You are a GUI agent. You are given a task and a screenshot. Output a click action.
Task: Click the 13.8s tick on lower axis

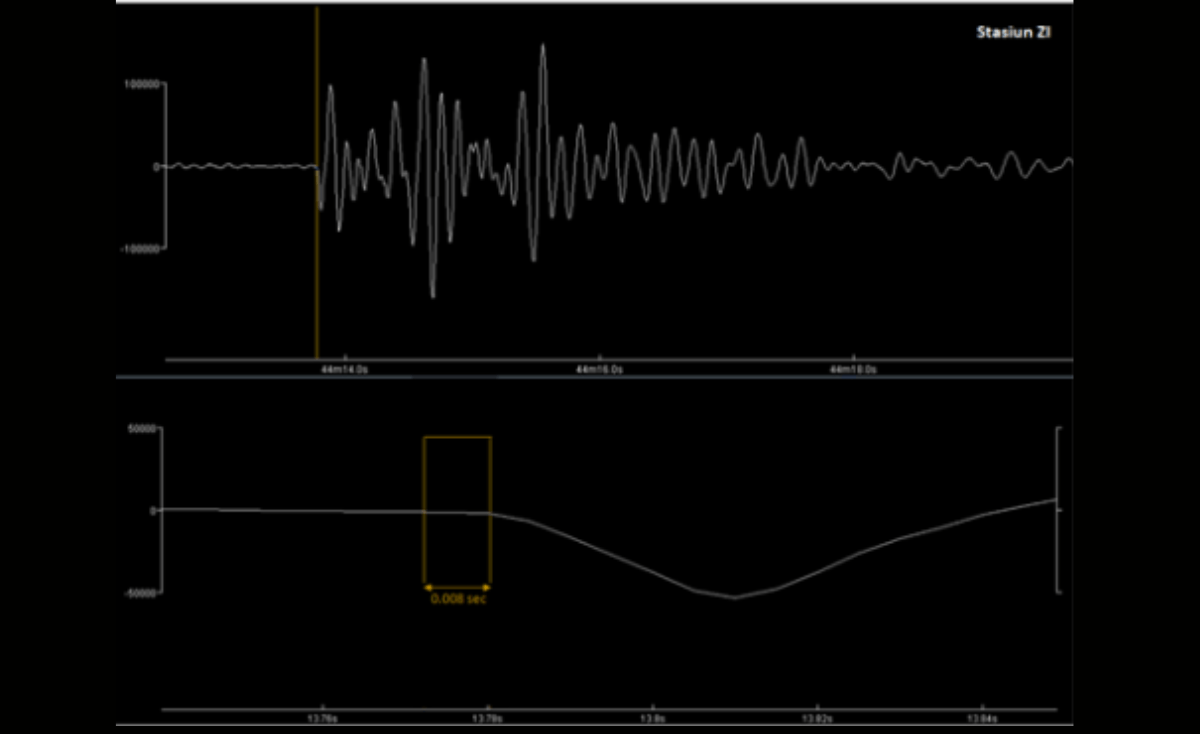coord(652,718)
